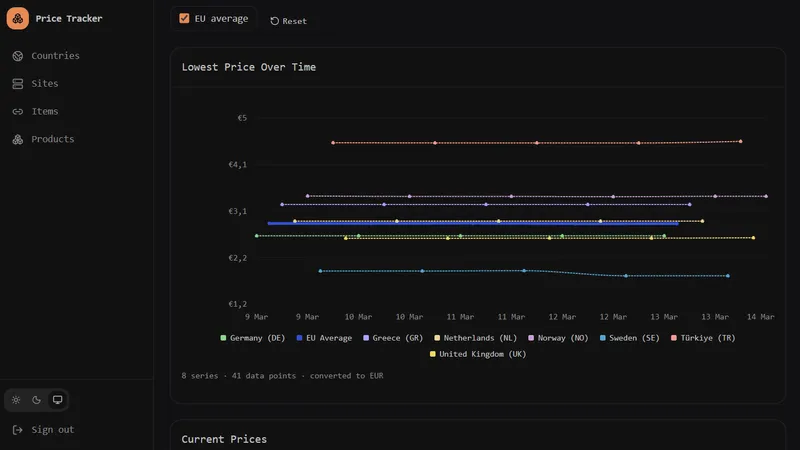This screenshot has height=450, width=800.
Task: Click the Norway (NO) legend label
Action: coord(563,338)
